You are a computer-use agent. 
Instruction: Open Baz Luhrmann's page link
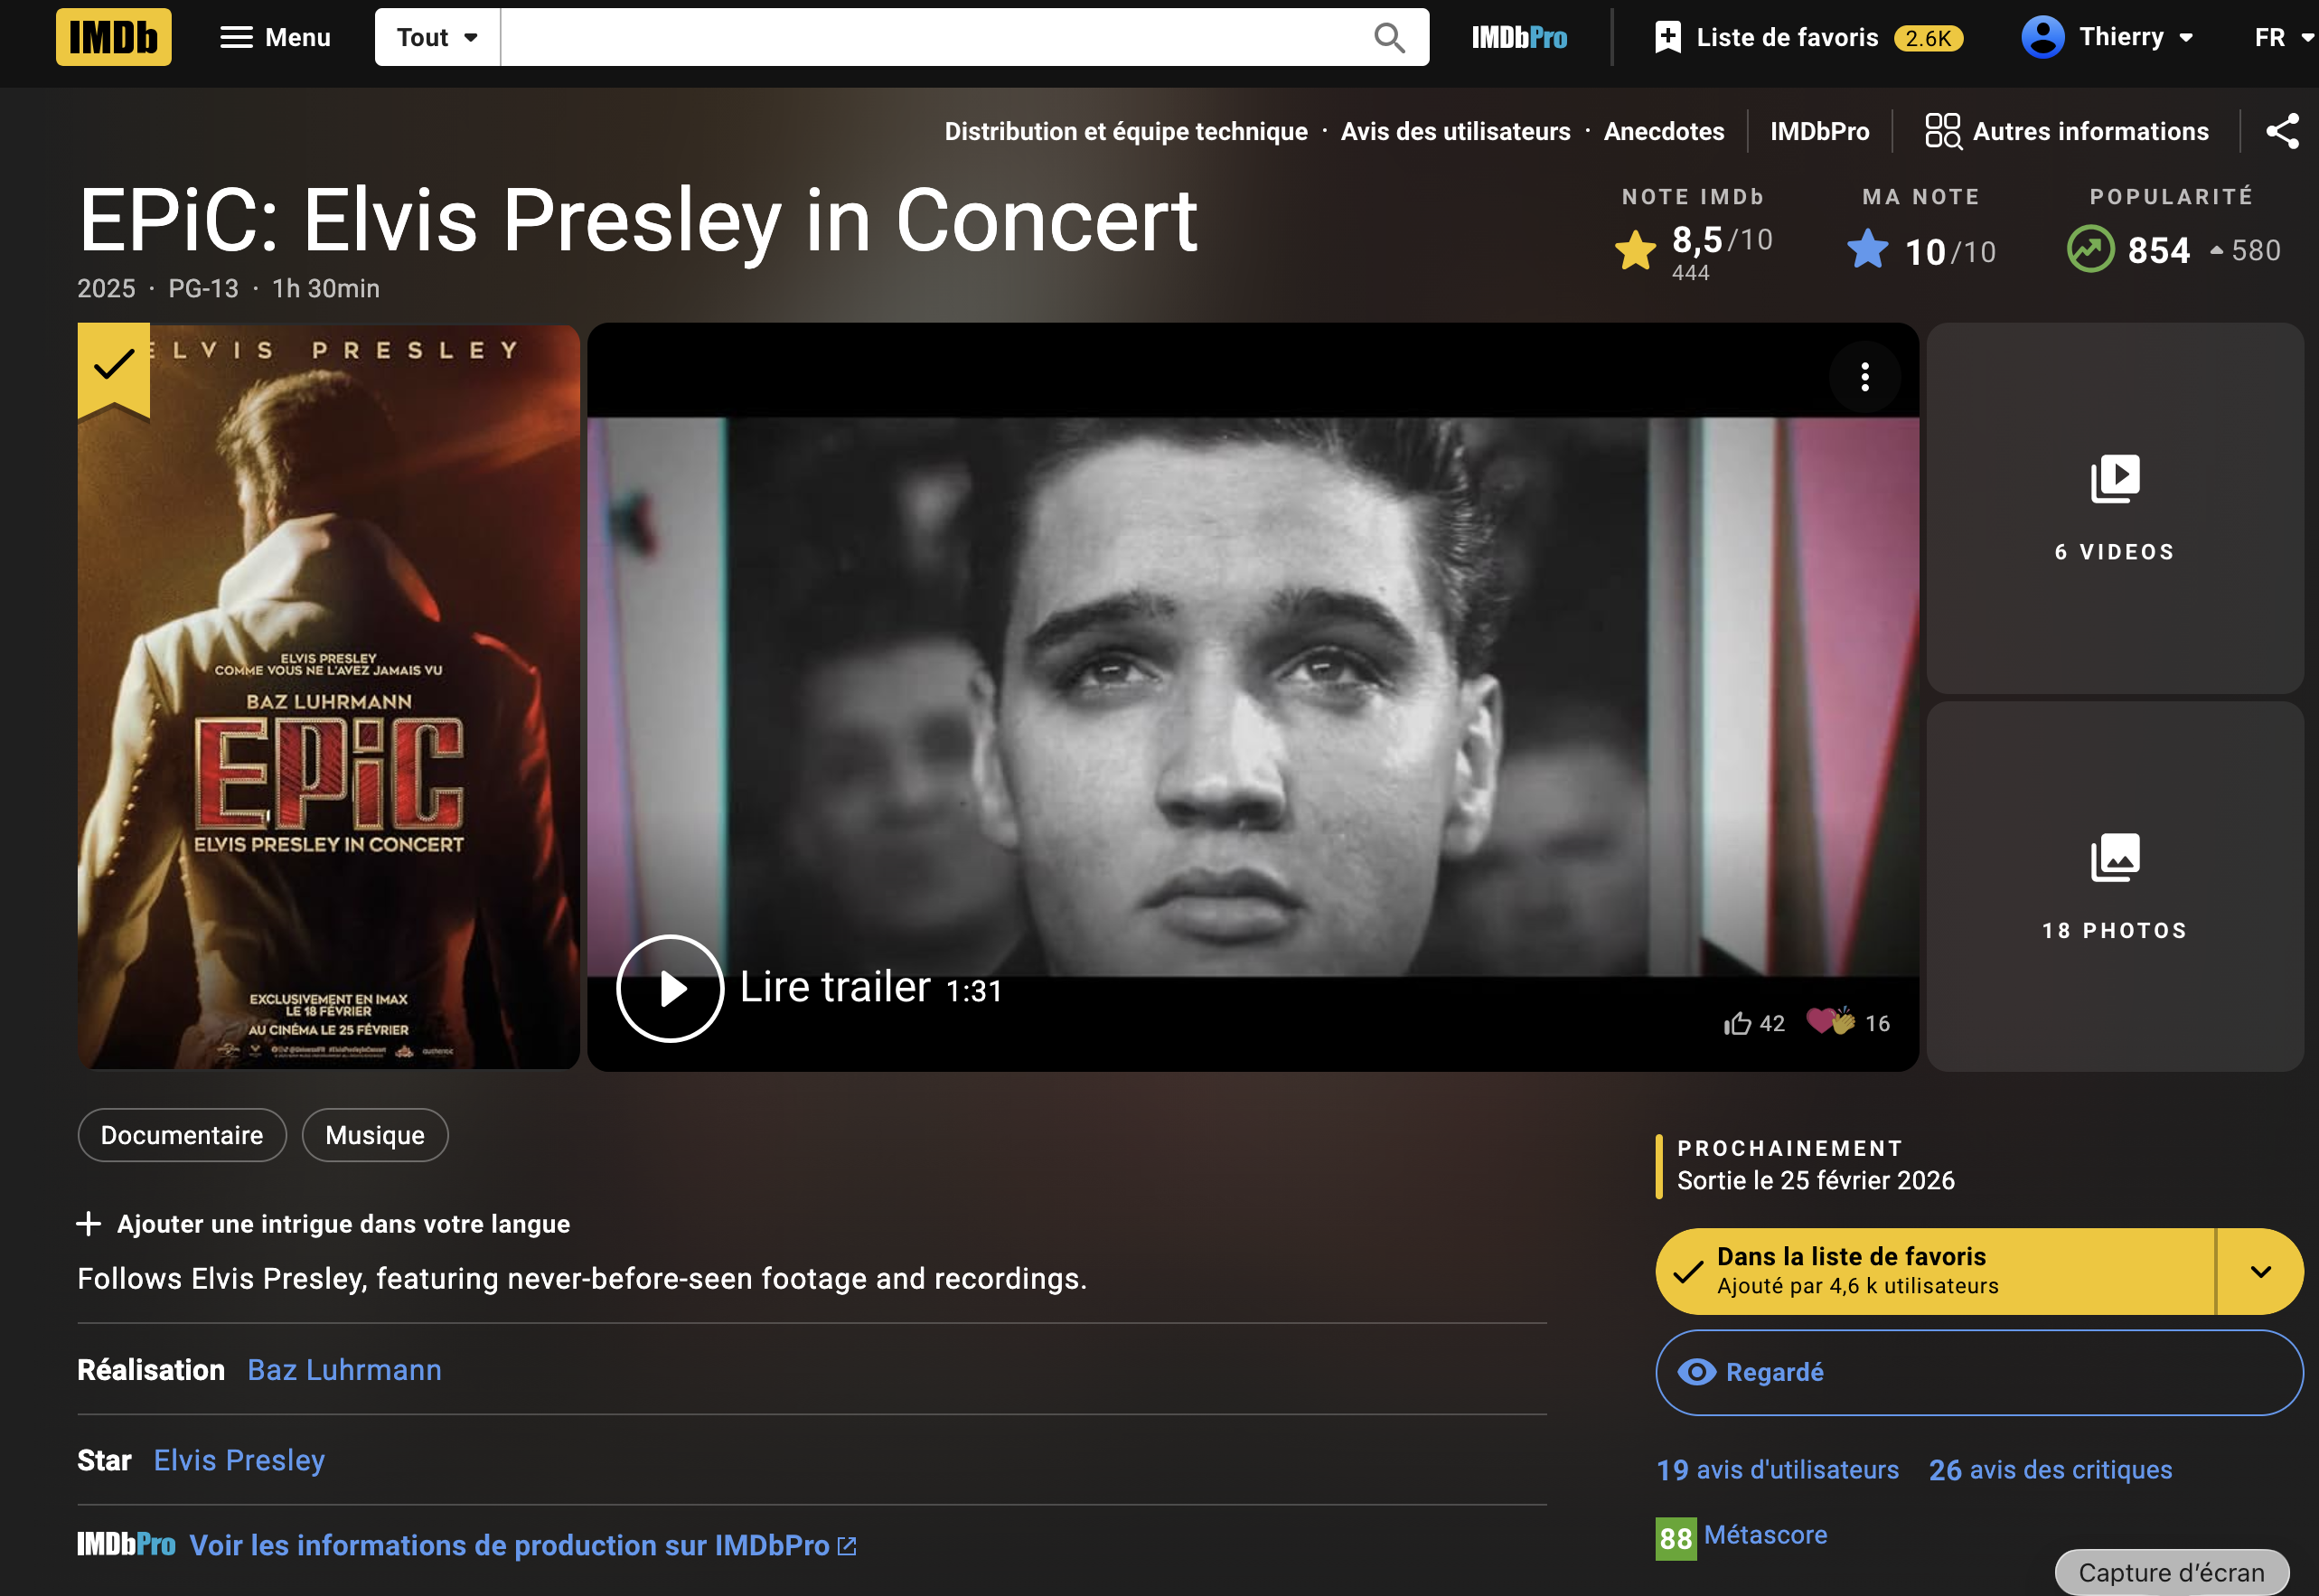pos(344,1369)
